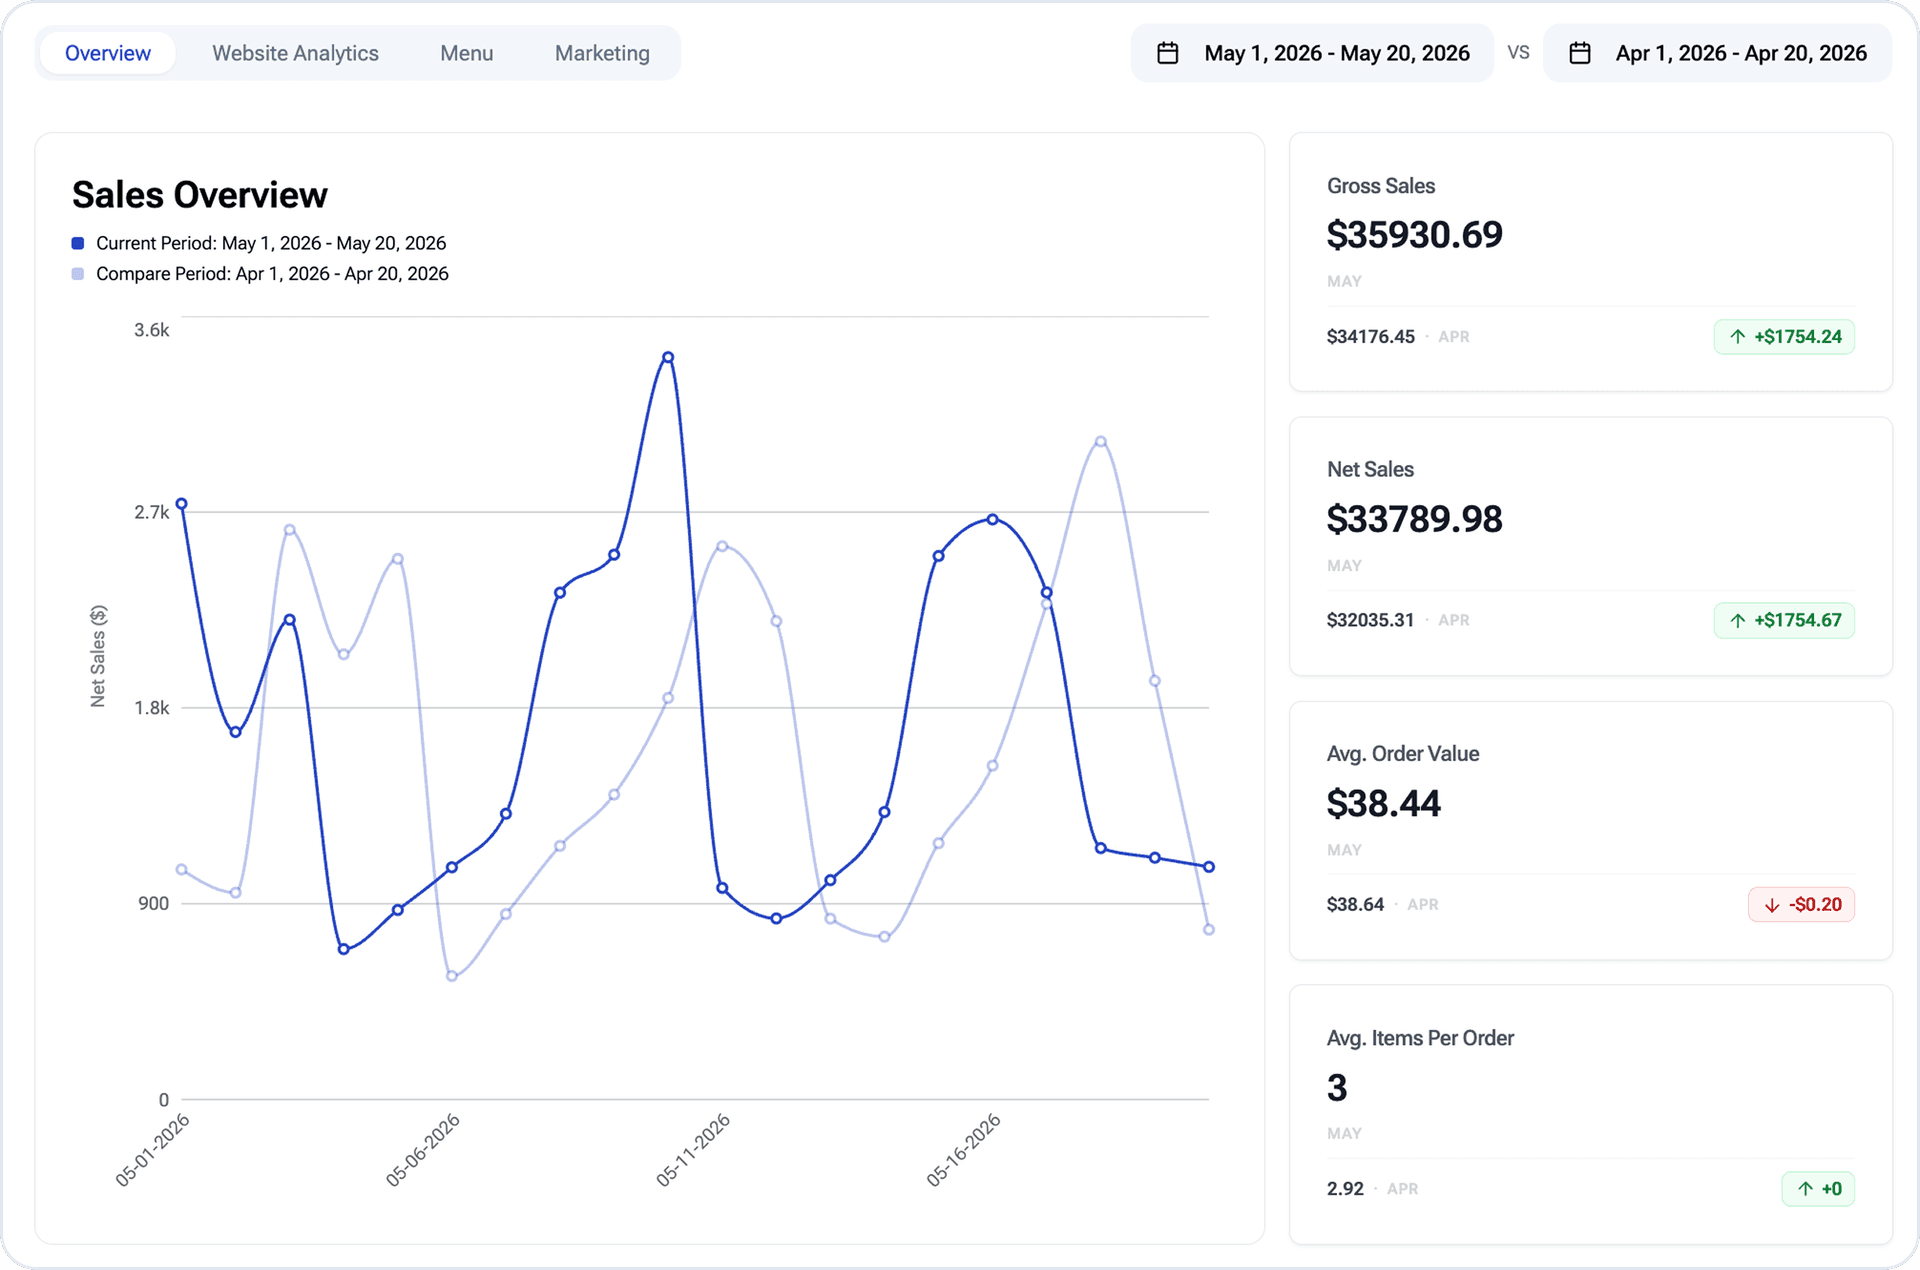This screenshot has height=1270, width=1920.
Task: Click the -$0.20 change badge text
Action: 1815,905
